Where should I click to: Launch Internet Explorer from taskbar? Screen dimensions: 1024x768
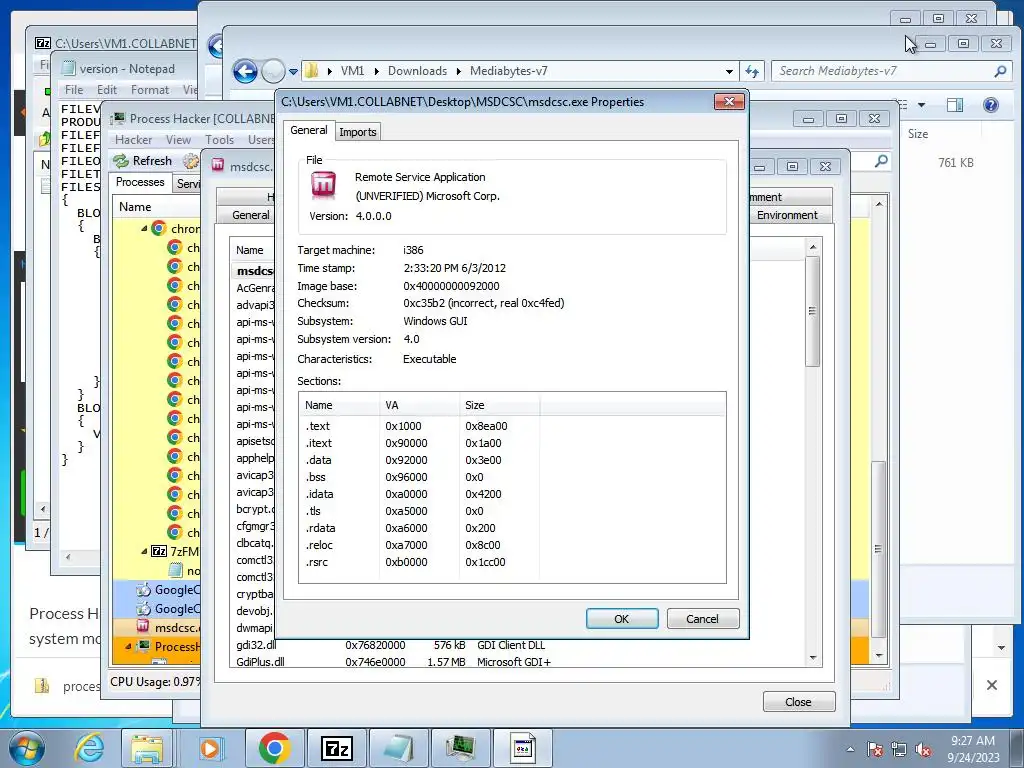click(x=89, y=748)
